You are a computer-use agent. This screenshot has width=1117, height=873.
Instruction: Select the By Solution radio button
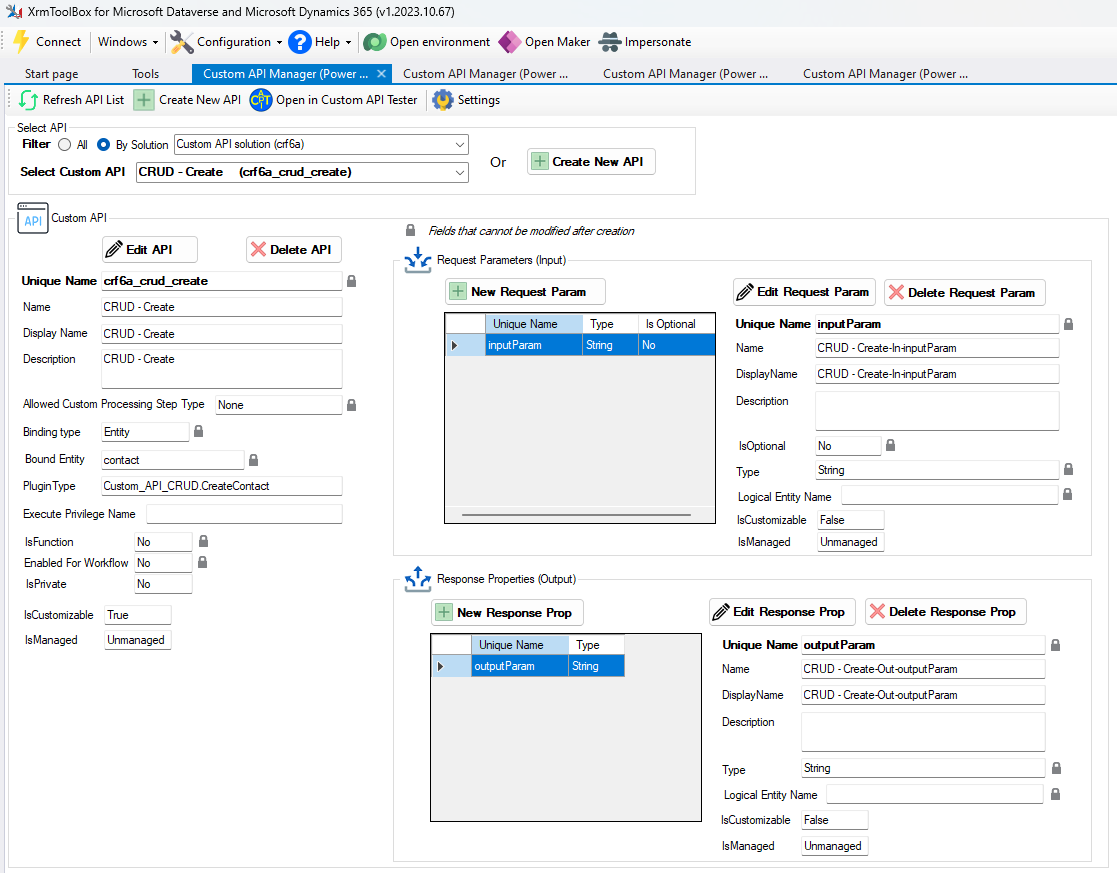coord(103,145)
